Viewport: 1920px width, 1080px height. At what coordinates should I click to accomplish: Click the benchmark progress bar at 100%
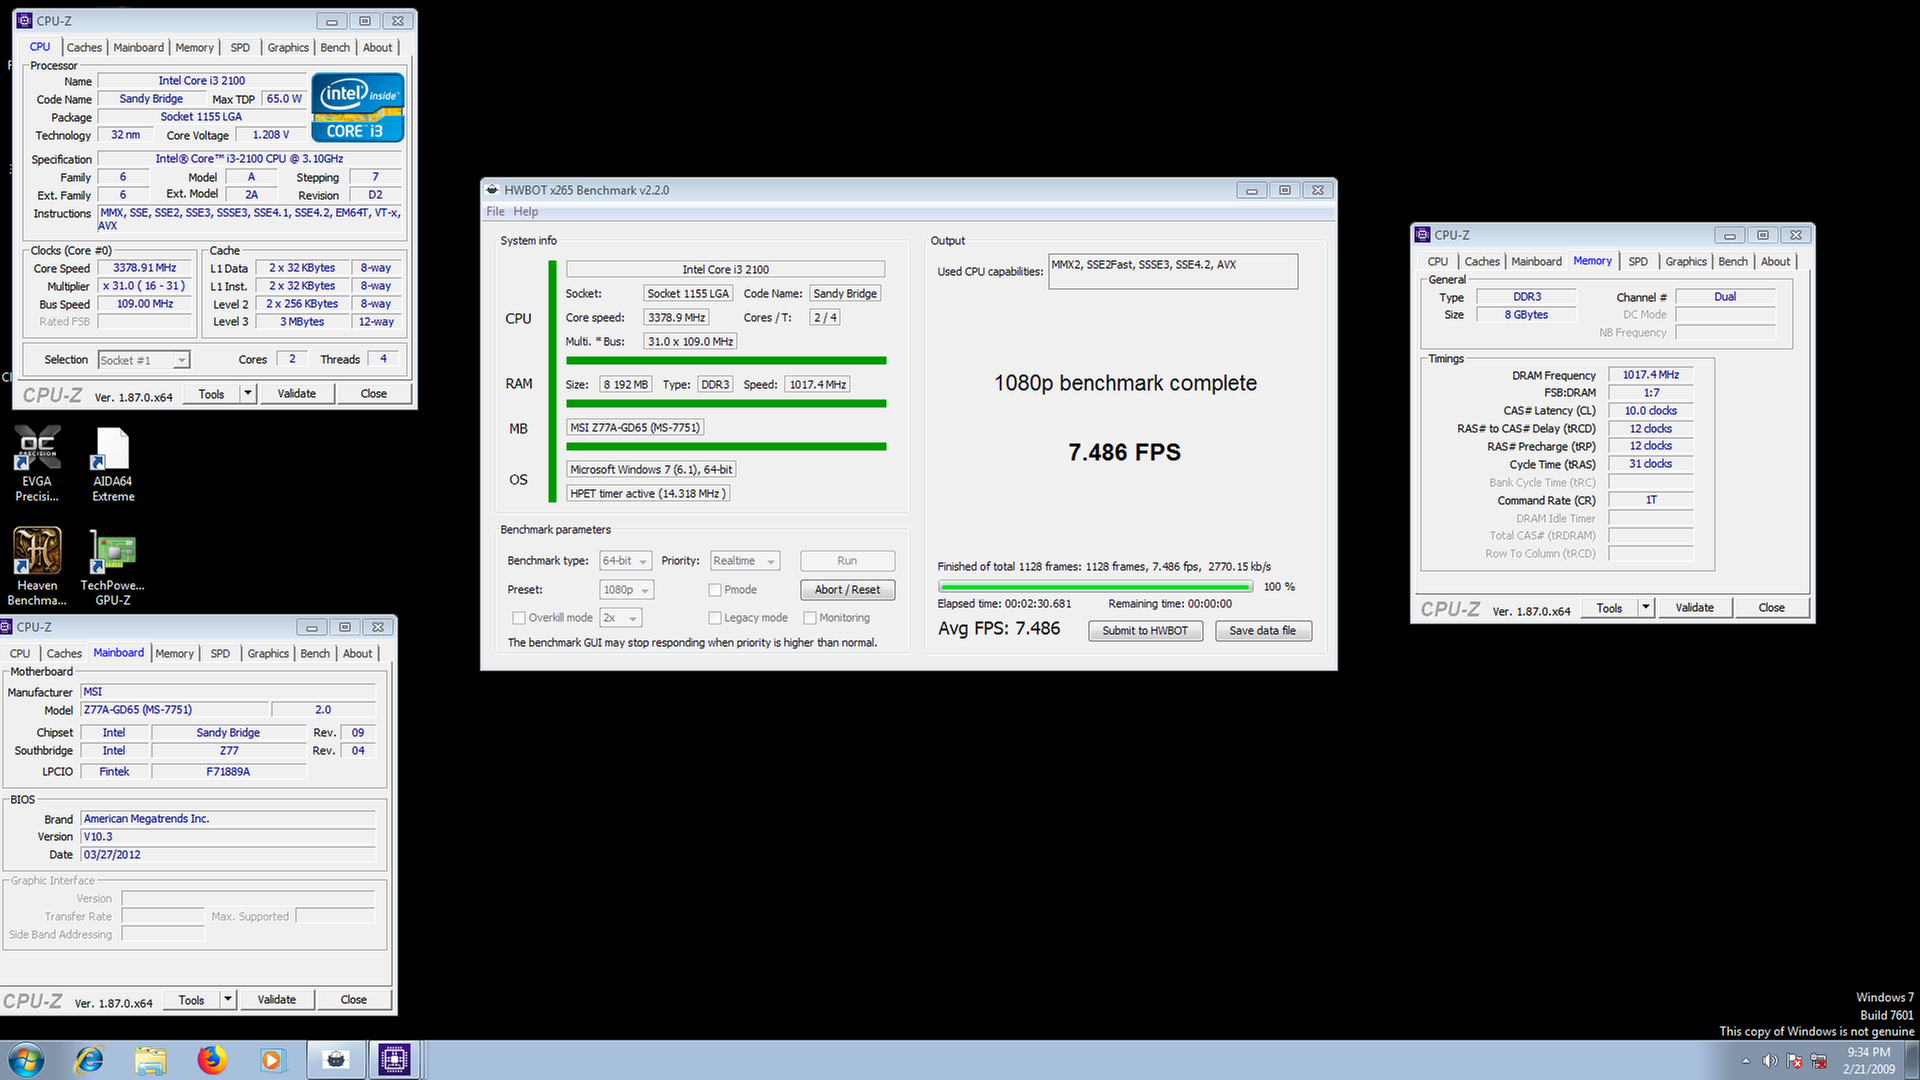[x=1095, y=587]
